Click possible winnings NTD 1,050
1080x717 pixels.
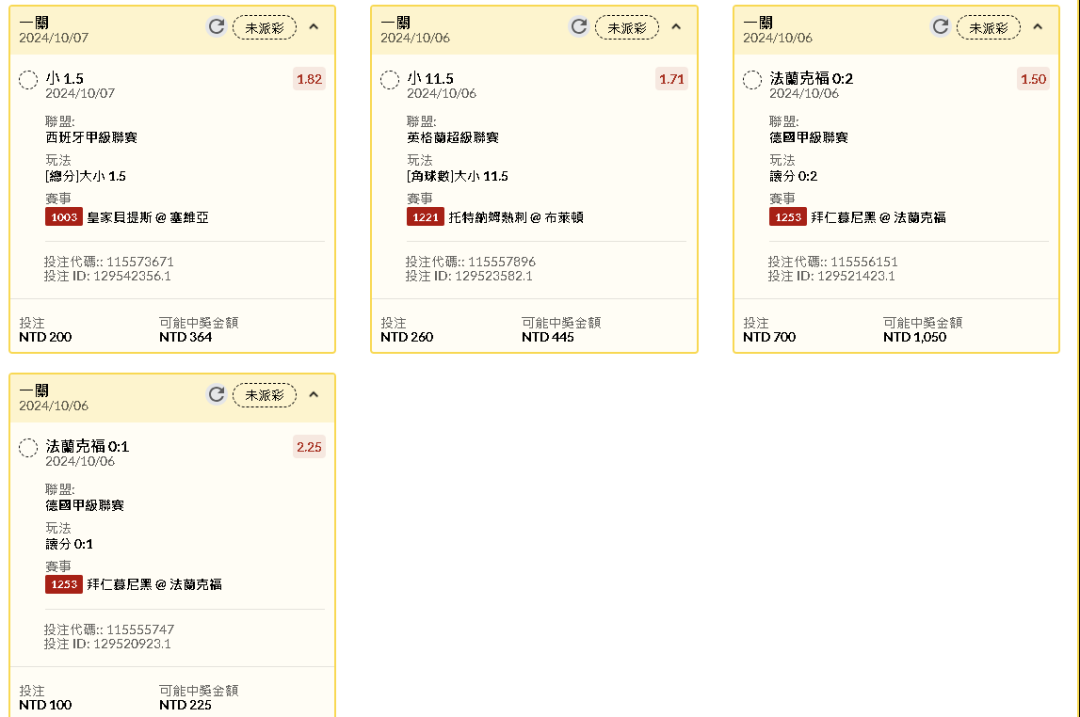(x=915, y=337)
